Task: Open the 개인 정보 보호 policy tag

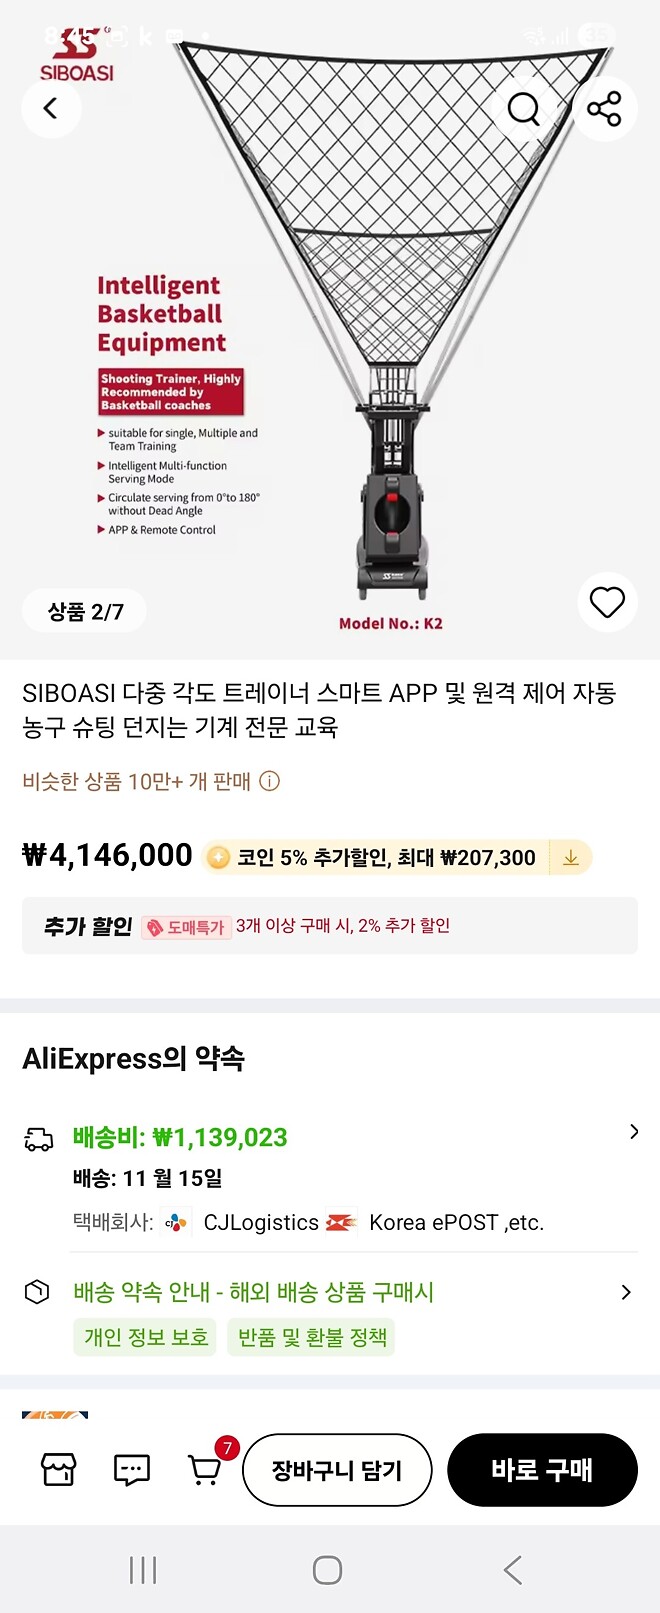Action: pos(144,1336)
